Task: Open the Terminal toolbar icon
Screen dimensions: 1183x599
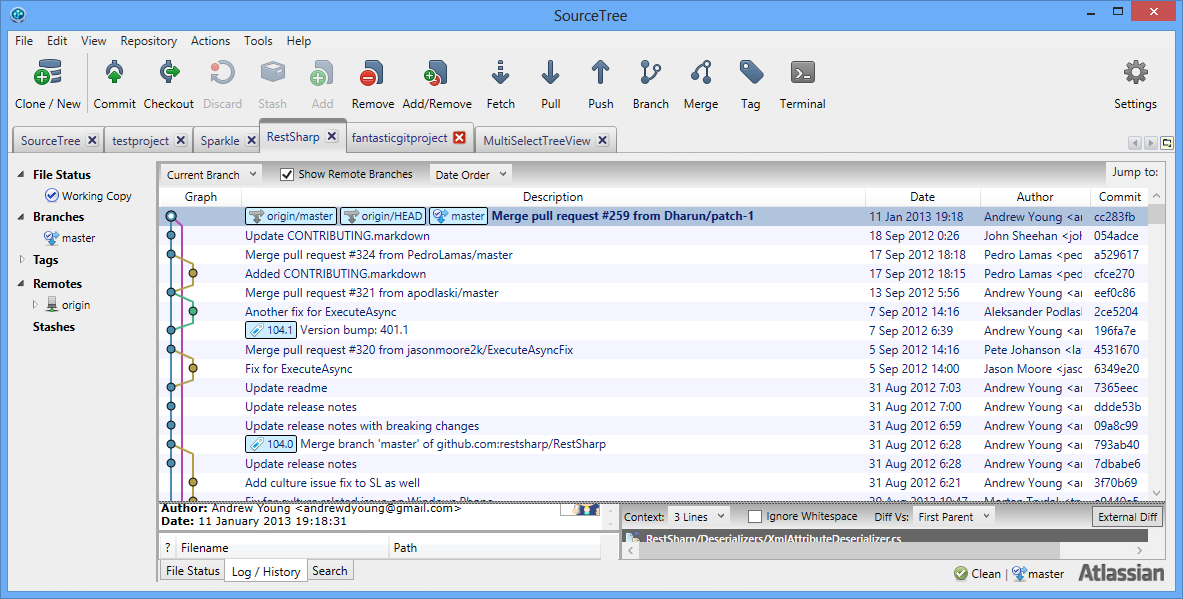Action: coord(803,73)
